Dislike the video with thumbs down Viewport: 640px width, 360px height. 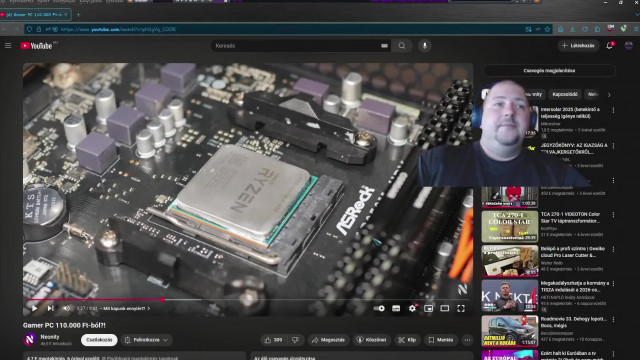(295, 340)
